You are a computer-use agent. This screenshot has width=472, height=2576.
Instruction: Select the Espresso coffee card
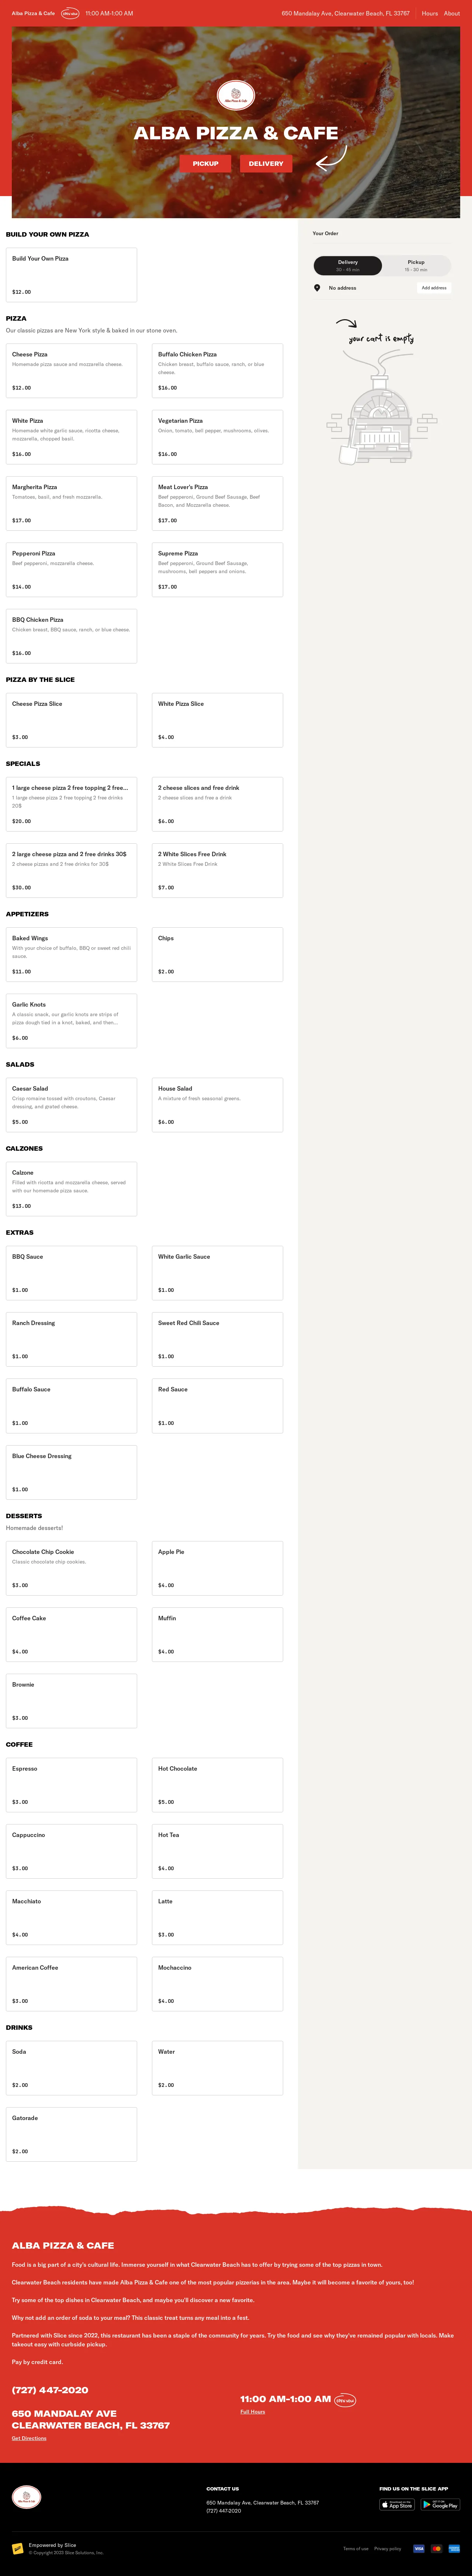click(x=72, y=1785)
